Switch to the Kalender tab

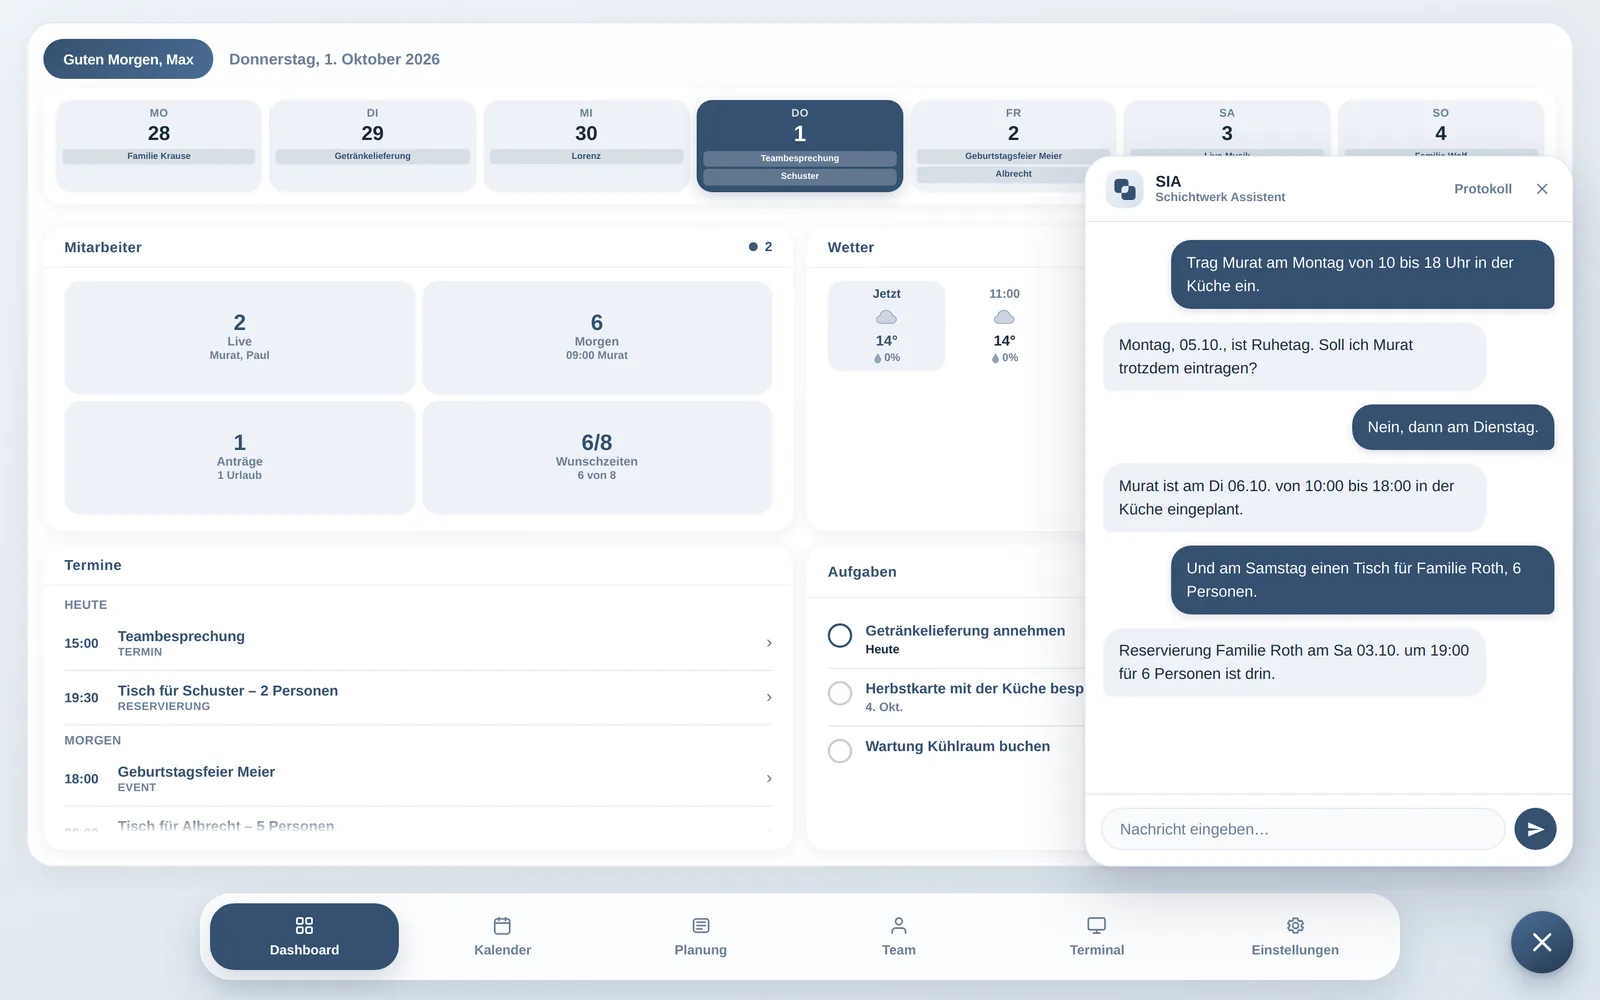502,936
